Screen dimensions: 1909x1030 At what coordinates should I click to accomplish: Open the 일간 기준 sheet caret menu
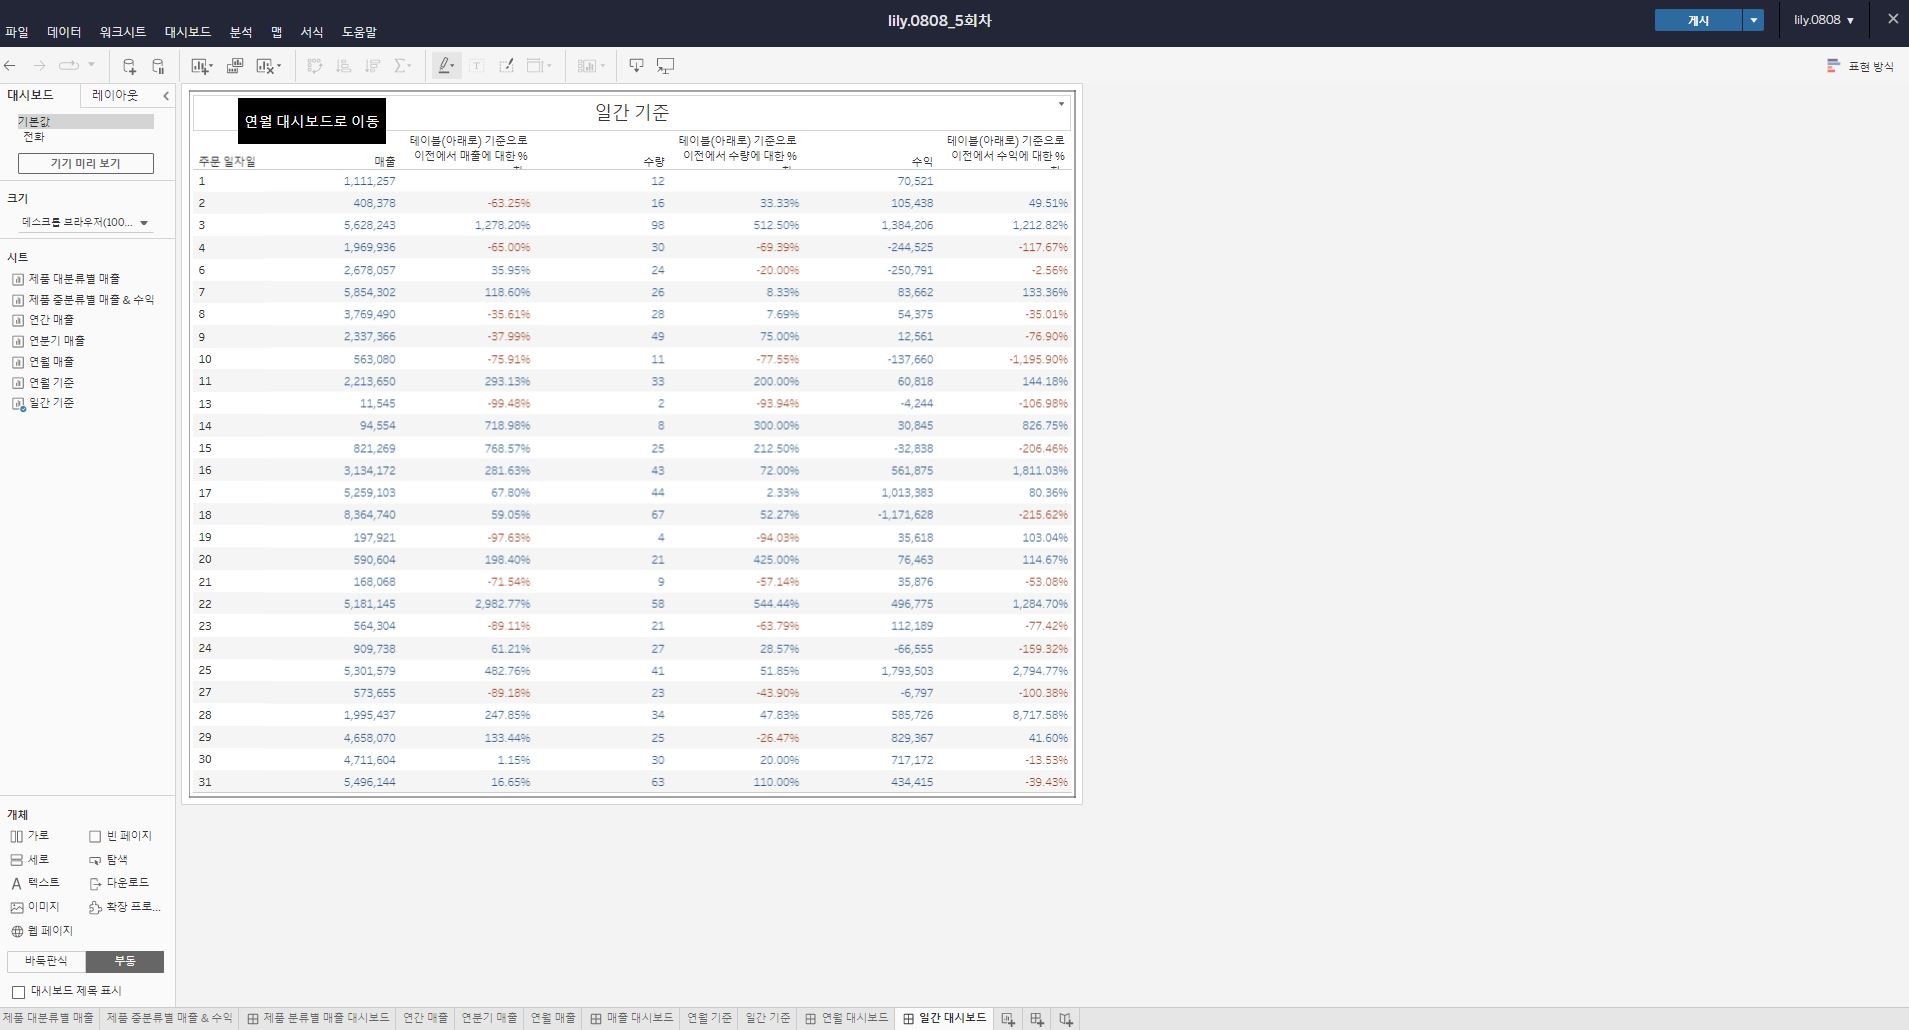(x=1061, y=104)
